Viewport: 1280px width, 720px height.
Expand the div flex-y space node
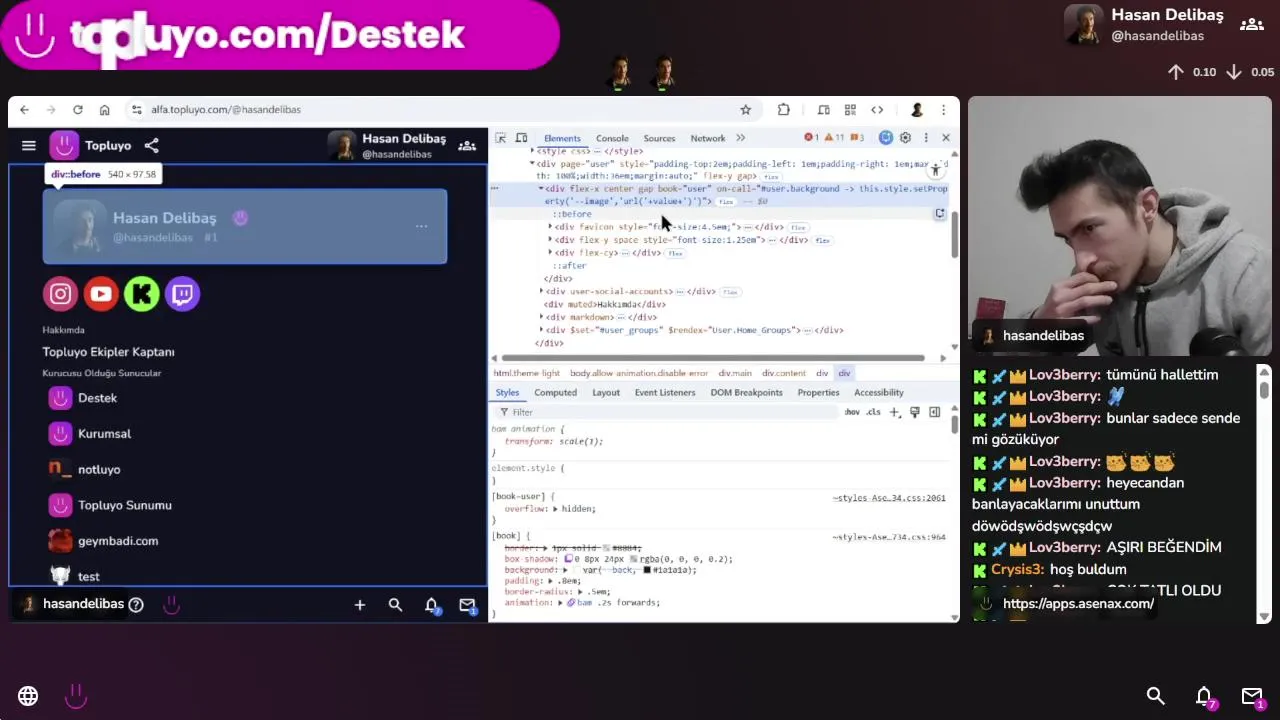point(550,240)
